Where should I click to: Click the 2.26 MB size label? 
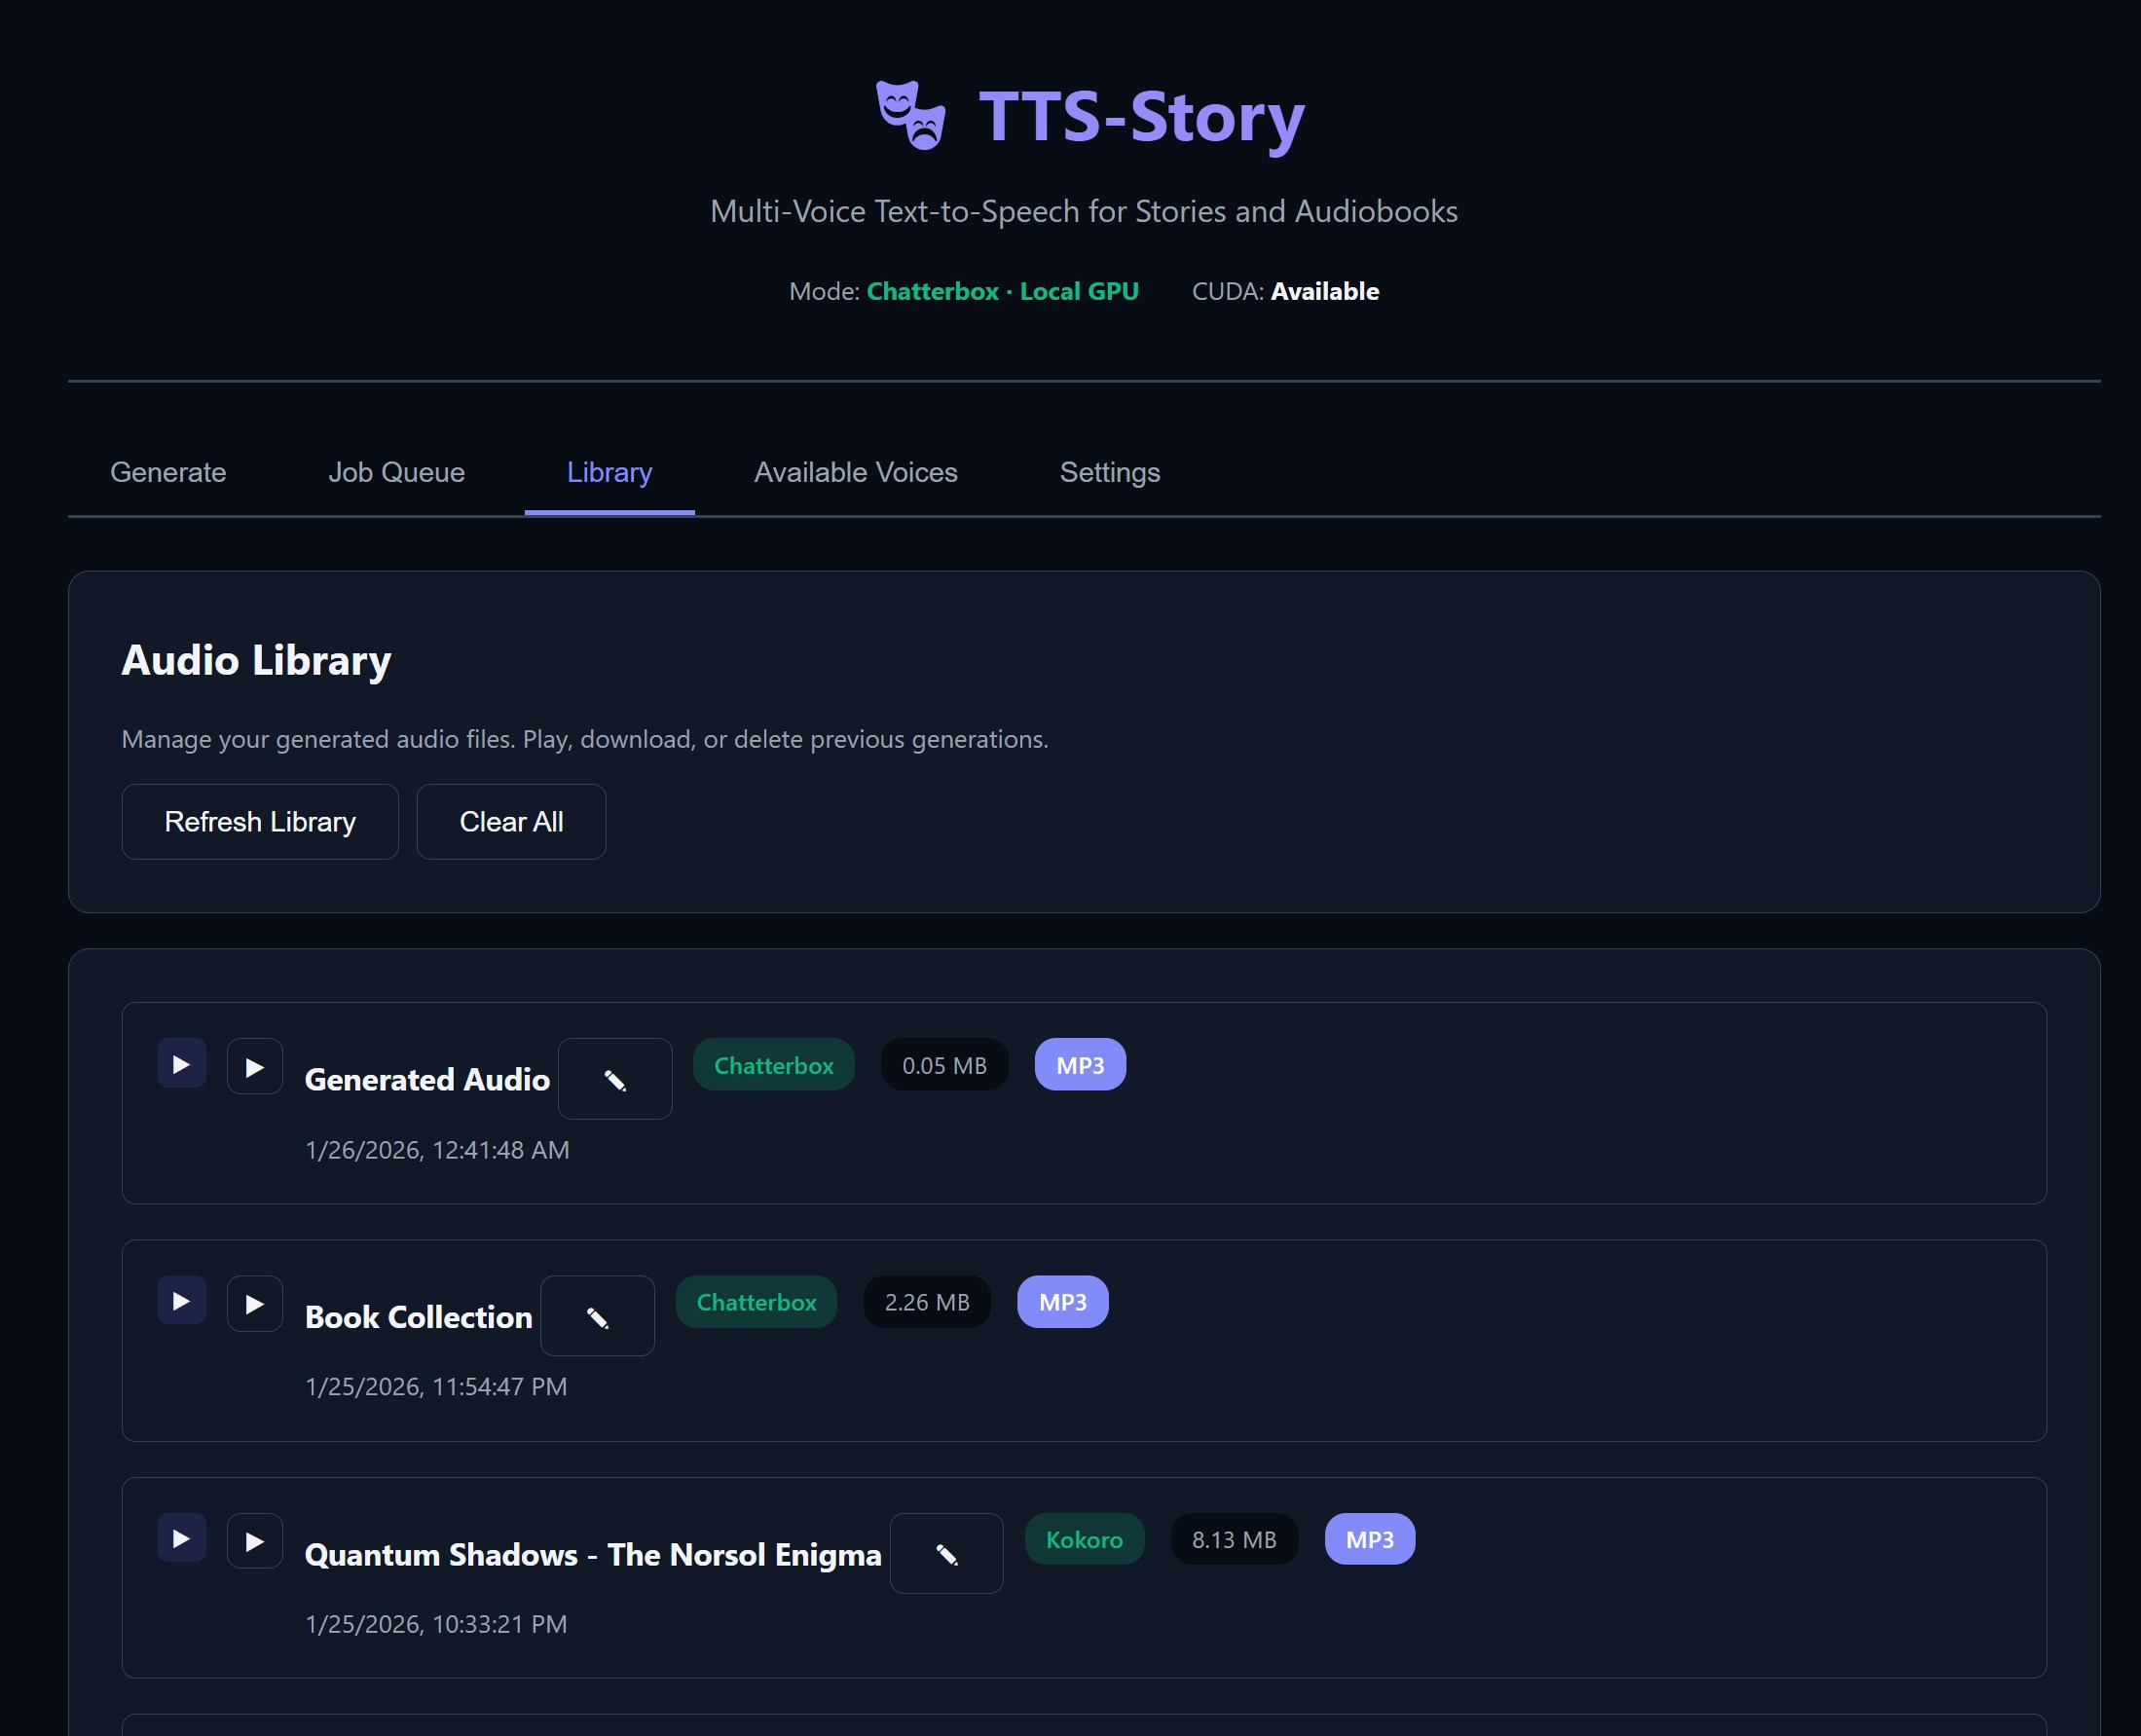tap(928, 1302)
